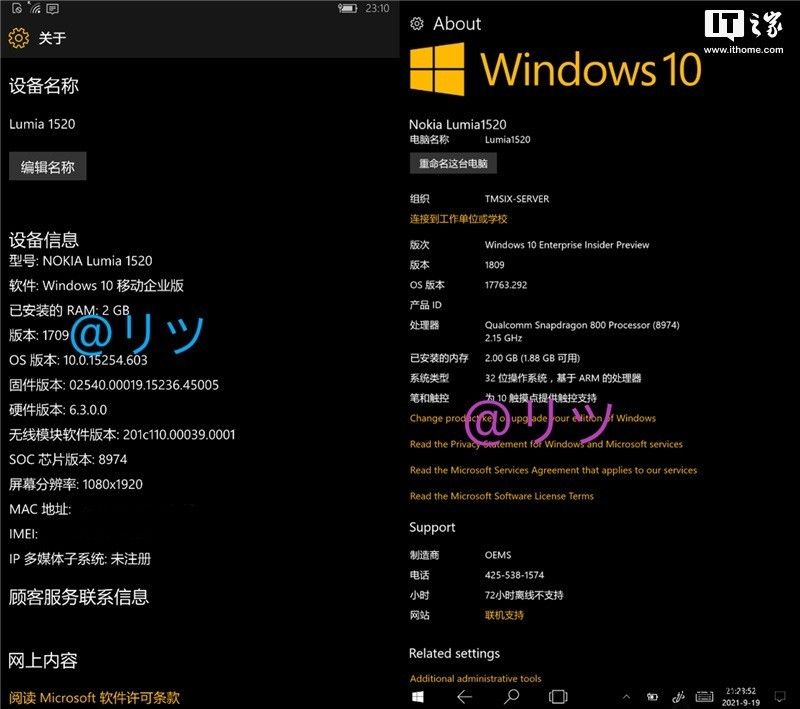Click the 编辑名称 button
This screenshot has width=800, height=709.
pos(47,166)
